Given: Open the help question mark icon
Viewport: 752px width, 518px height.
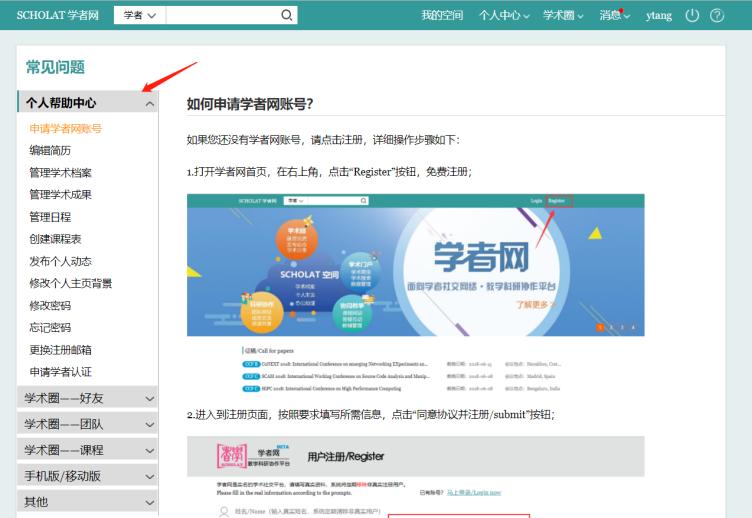Looking at the screenshot, I should [x=717, y=15].
